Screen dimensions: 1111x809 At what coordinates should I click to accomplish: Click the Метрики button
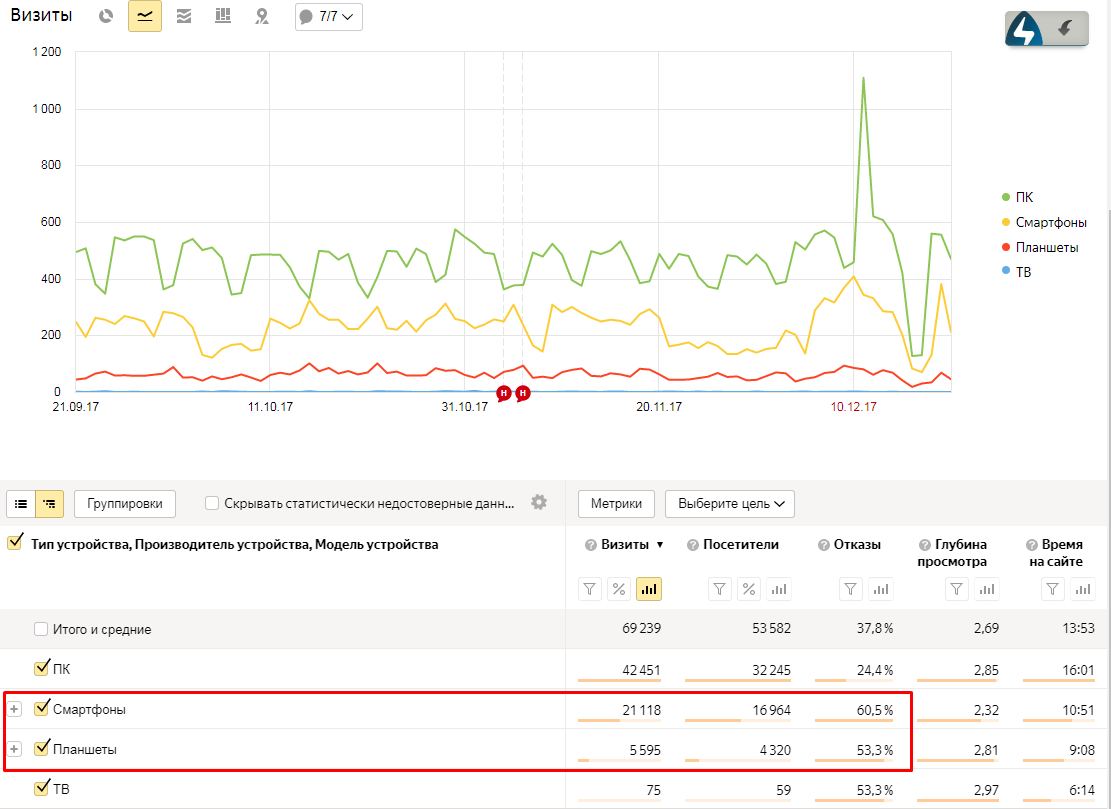(x=616, y=504)
